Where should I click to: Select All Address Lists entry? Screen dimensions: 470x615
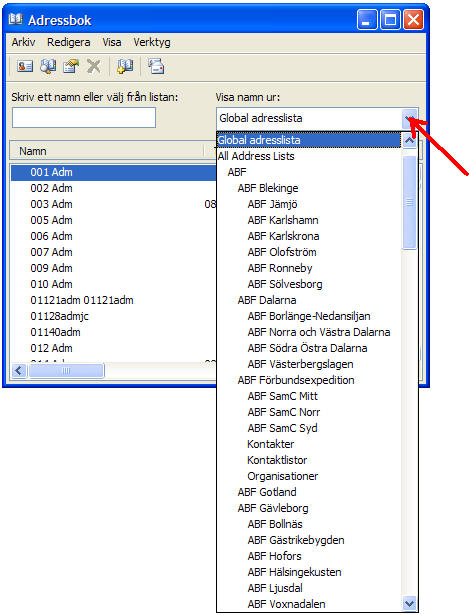point(309,156)
